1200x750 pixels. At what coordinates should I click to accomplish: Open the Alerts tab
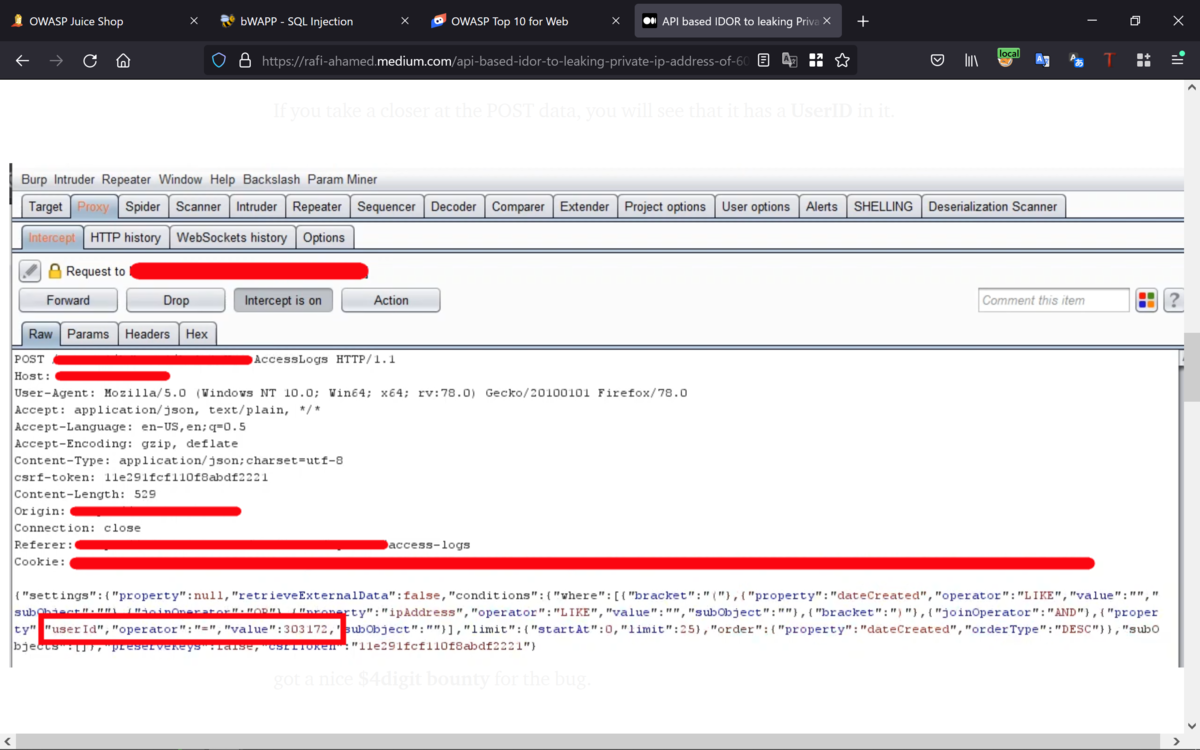click(x=822, y=207)
